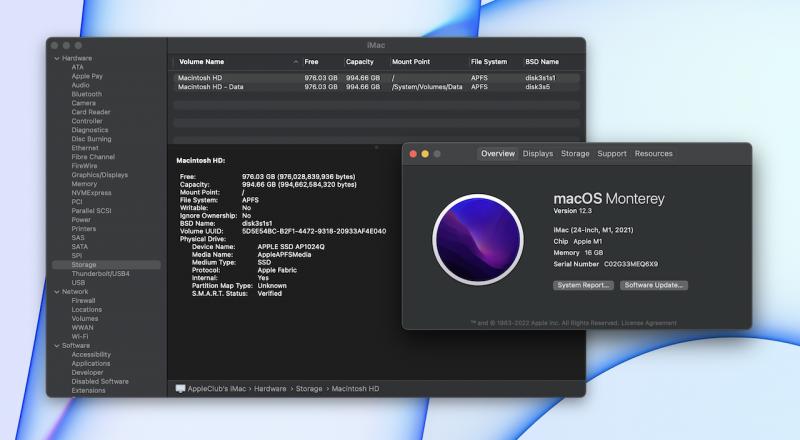The image size is (800, 440).
Task: Click the System Report button
Action: tap(583, 285)
